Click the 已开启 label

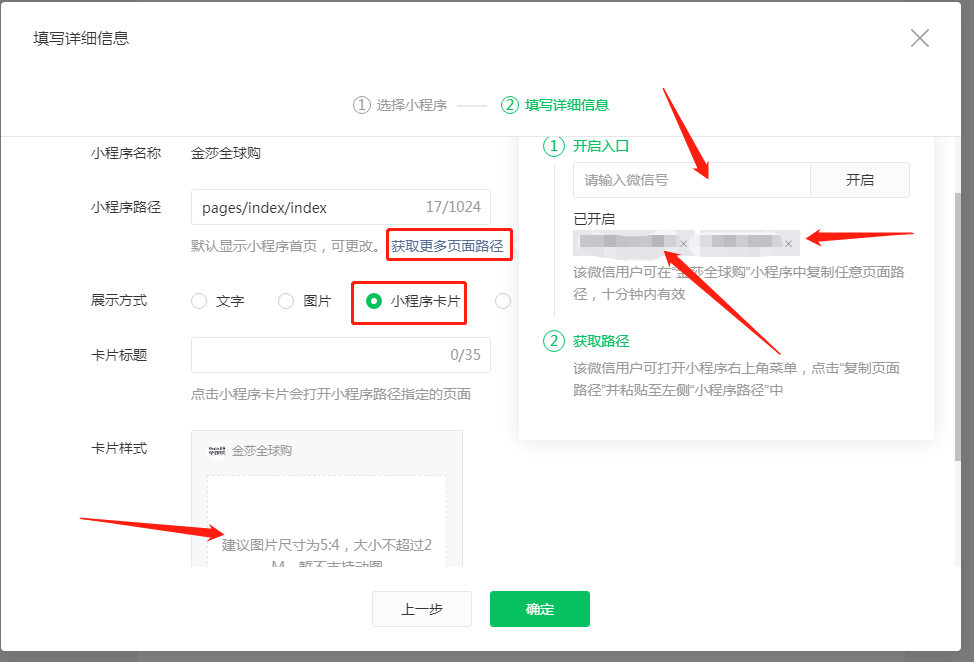pos(594,219)
